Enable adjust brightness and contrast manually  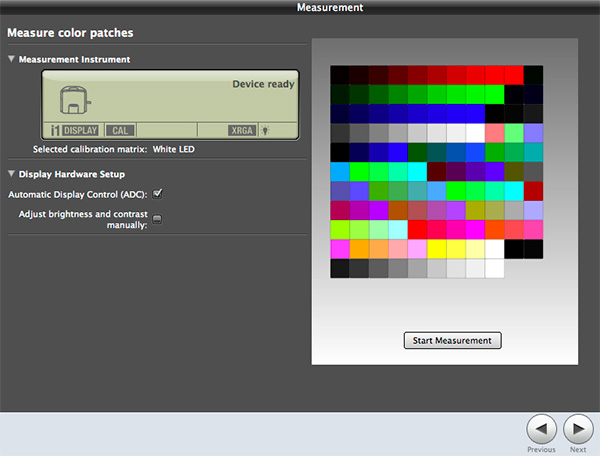point(157,218)
